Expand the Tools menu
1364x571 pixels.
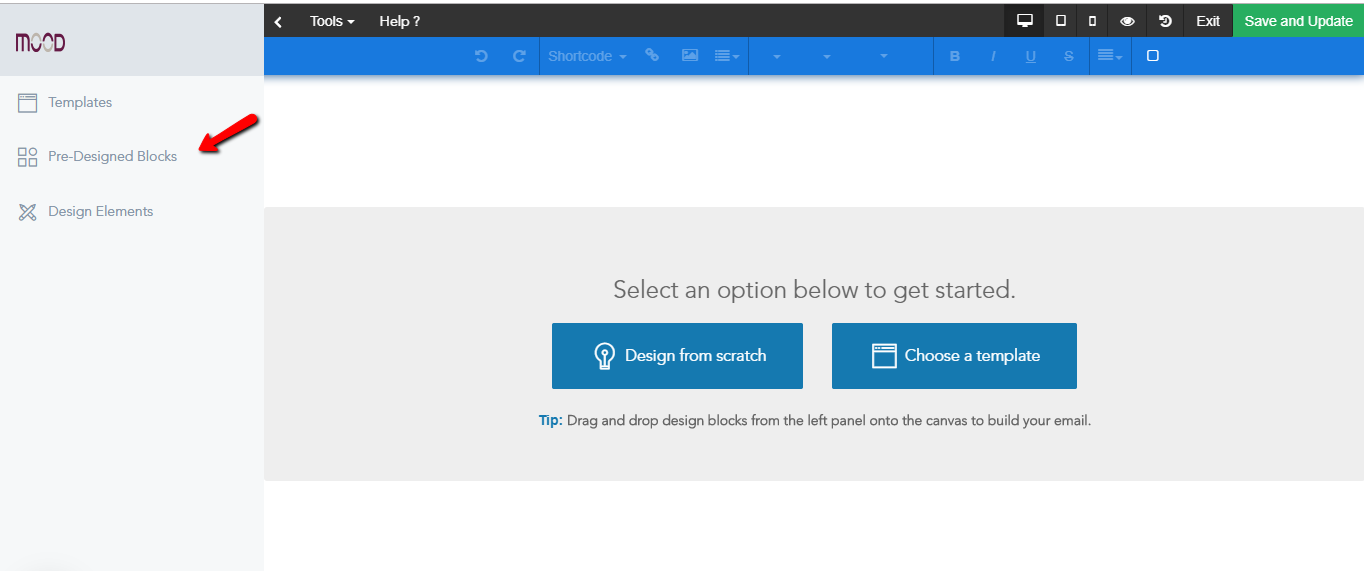pyautogui.click(x=332, y=21)
